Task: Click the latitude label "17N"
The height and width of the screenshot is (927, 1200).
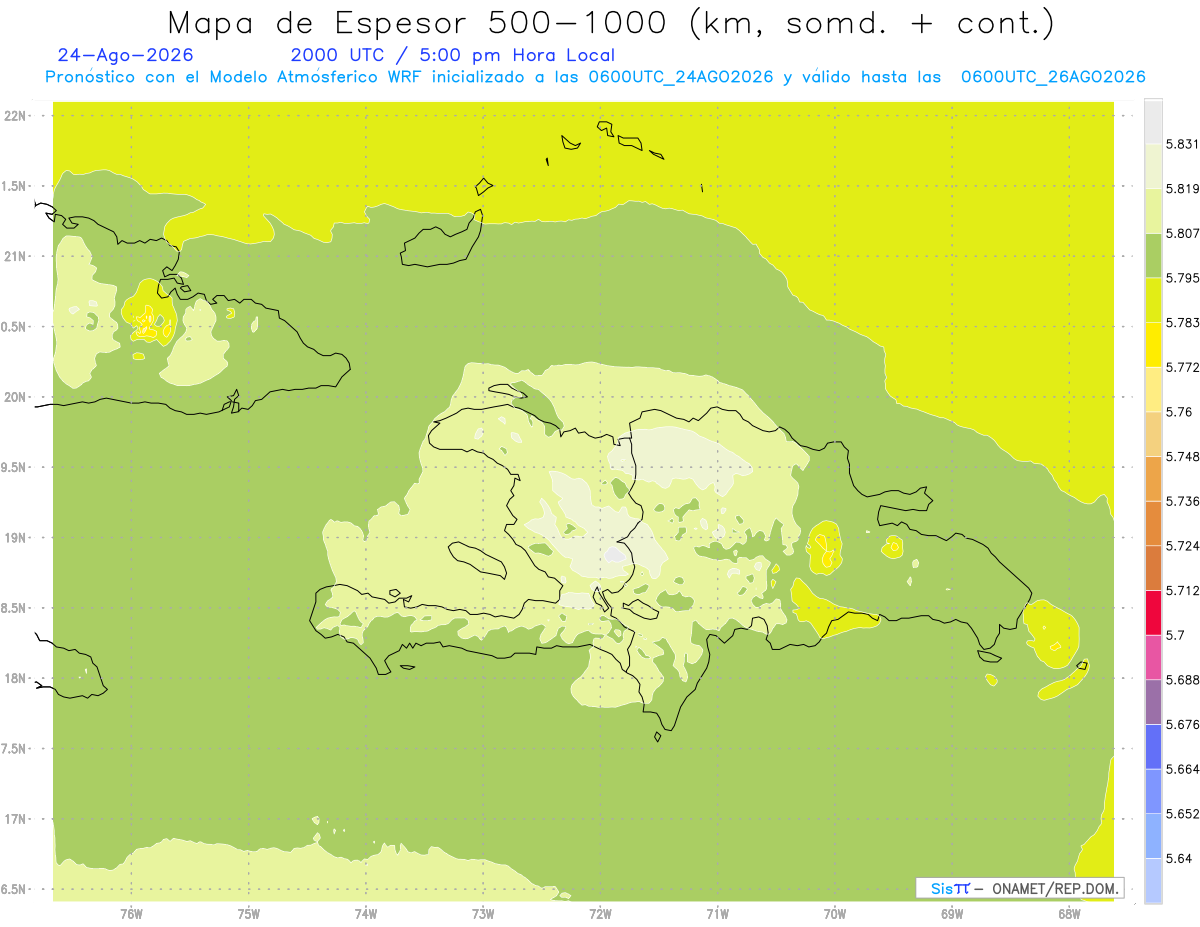Action: (16, 819)
